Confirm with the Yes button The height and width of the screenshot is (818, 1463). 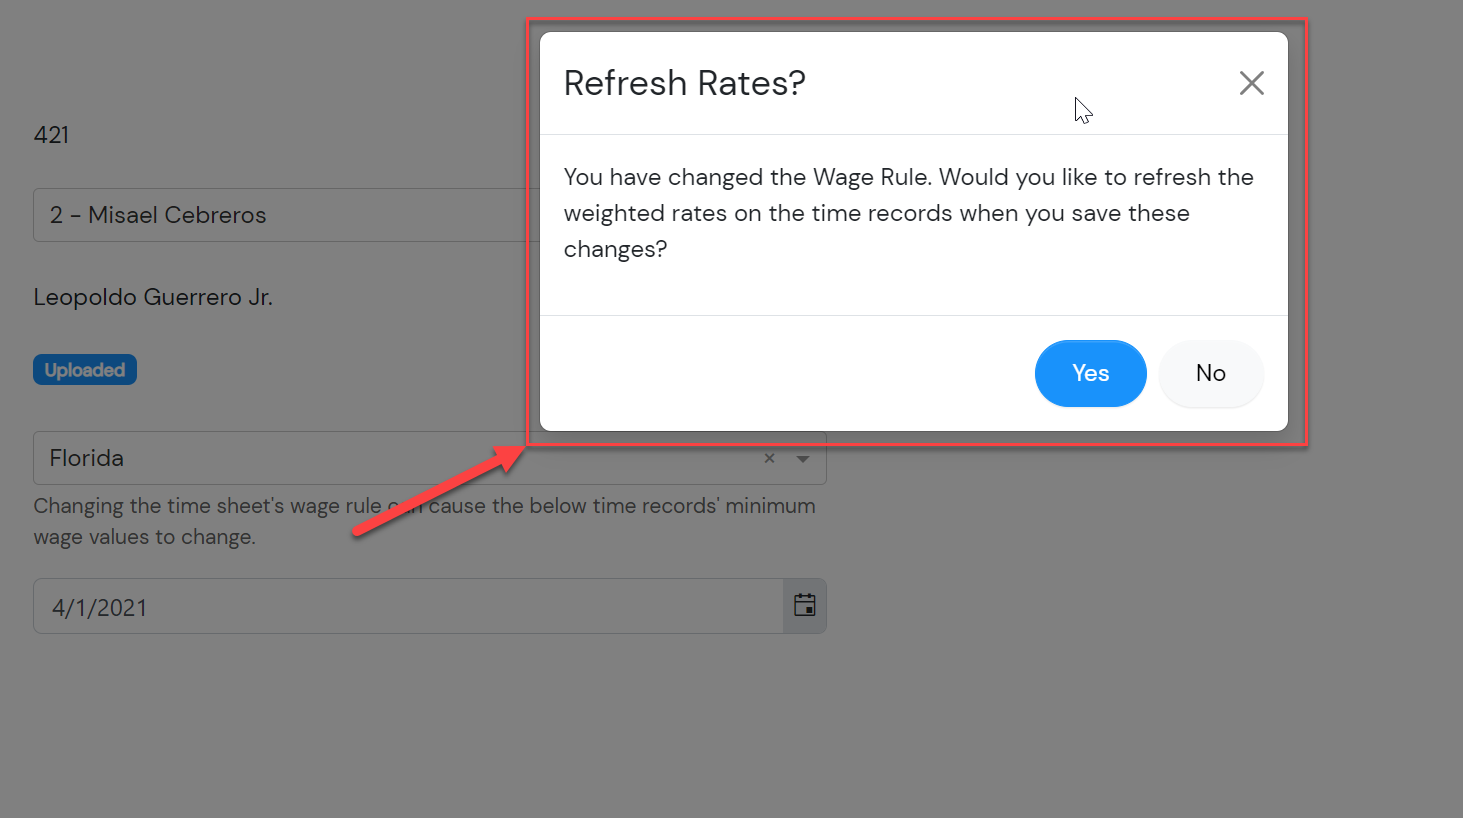[x=1090, y=373]
